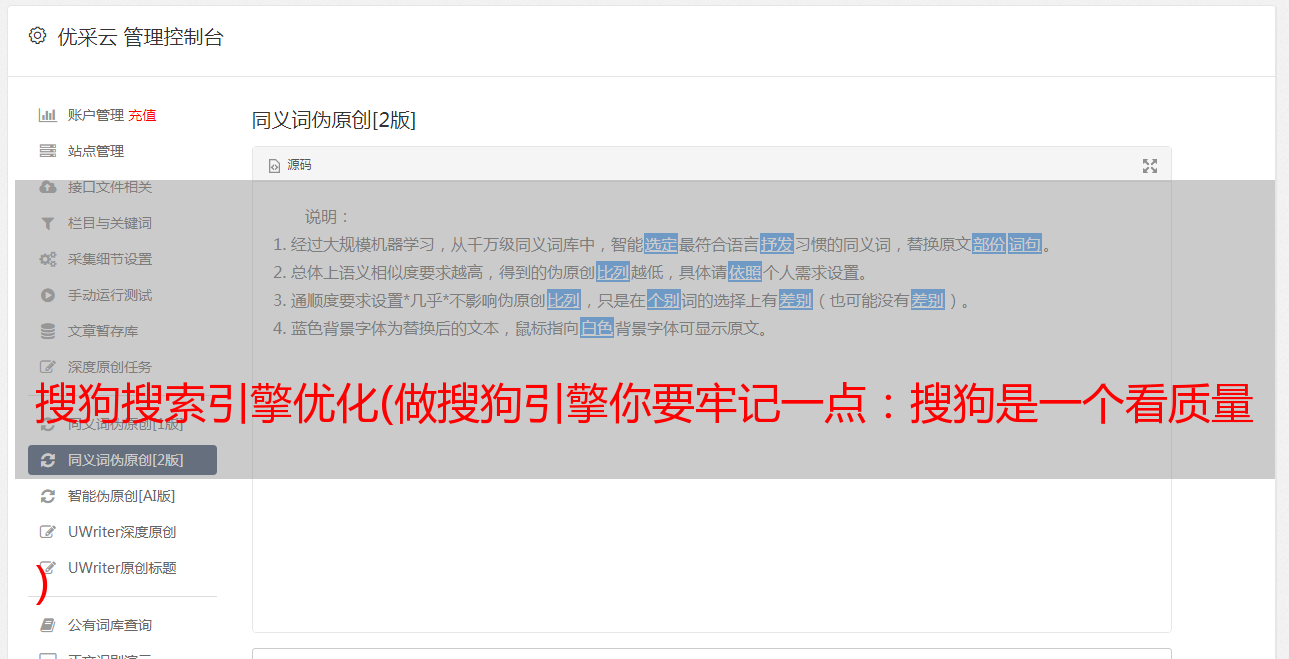Switch the editor to 源码 mode
This screenshot has height=659, width=1289.
point(290,165)
